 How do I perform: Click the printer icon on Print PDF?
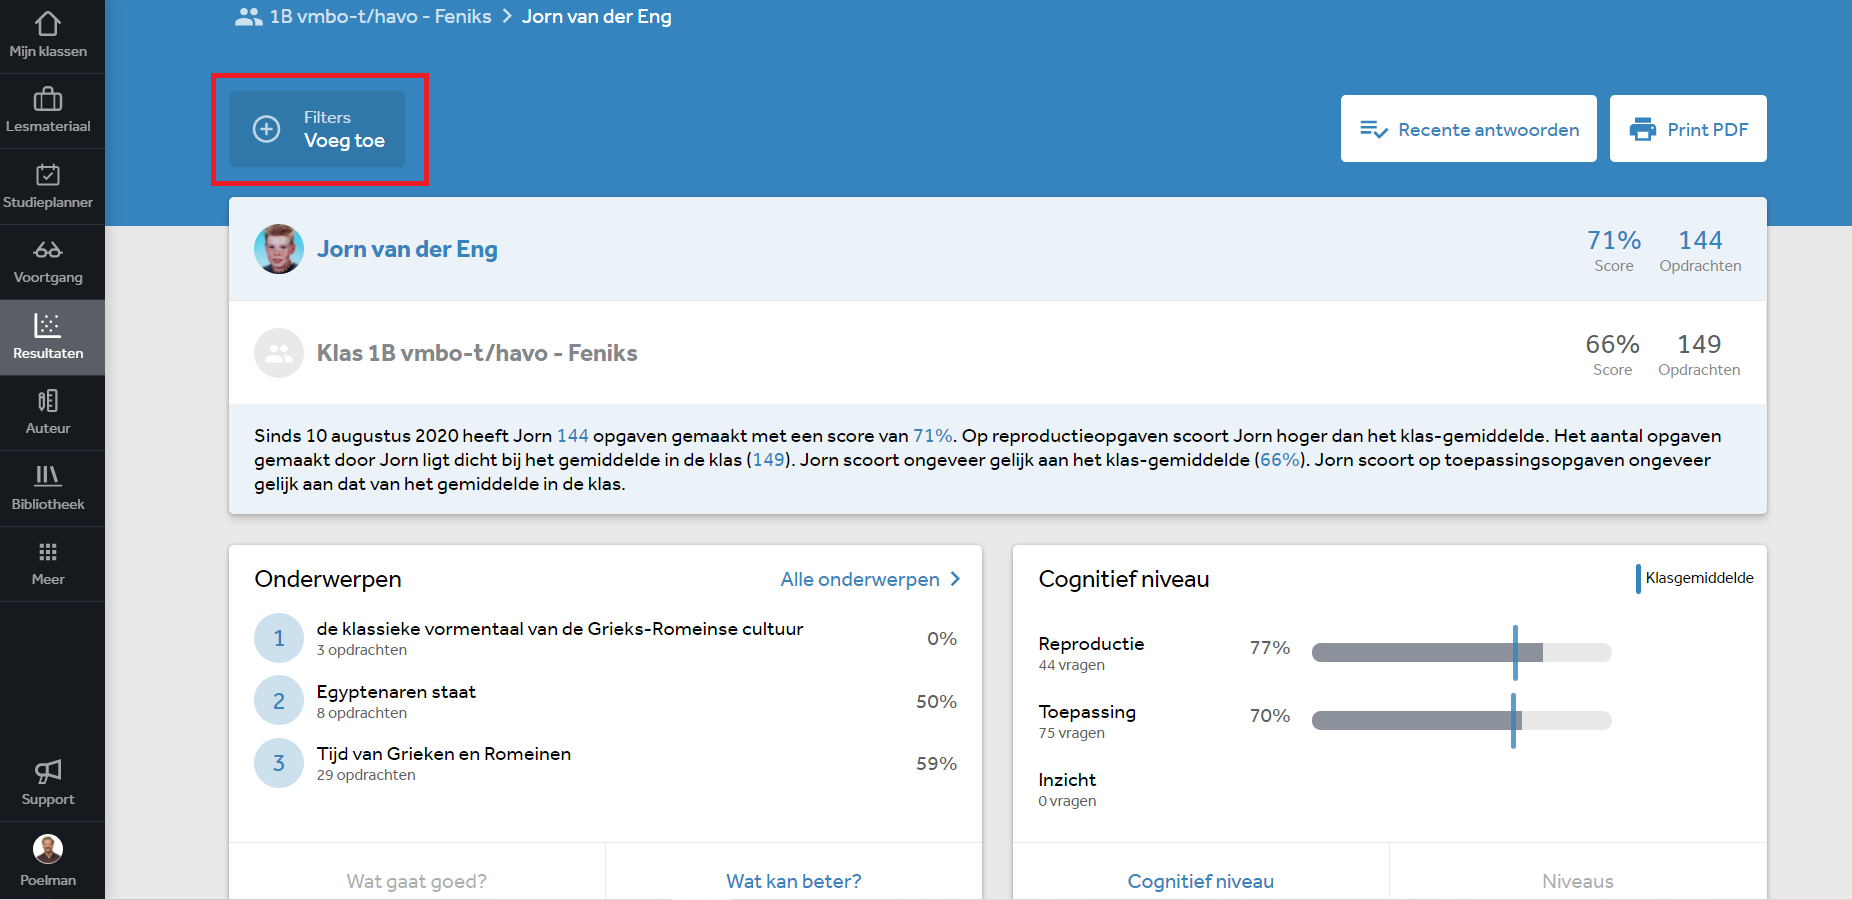pyautogui.click(x=1643, y=129)
